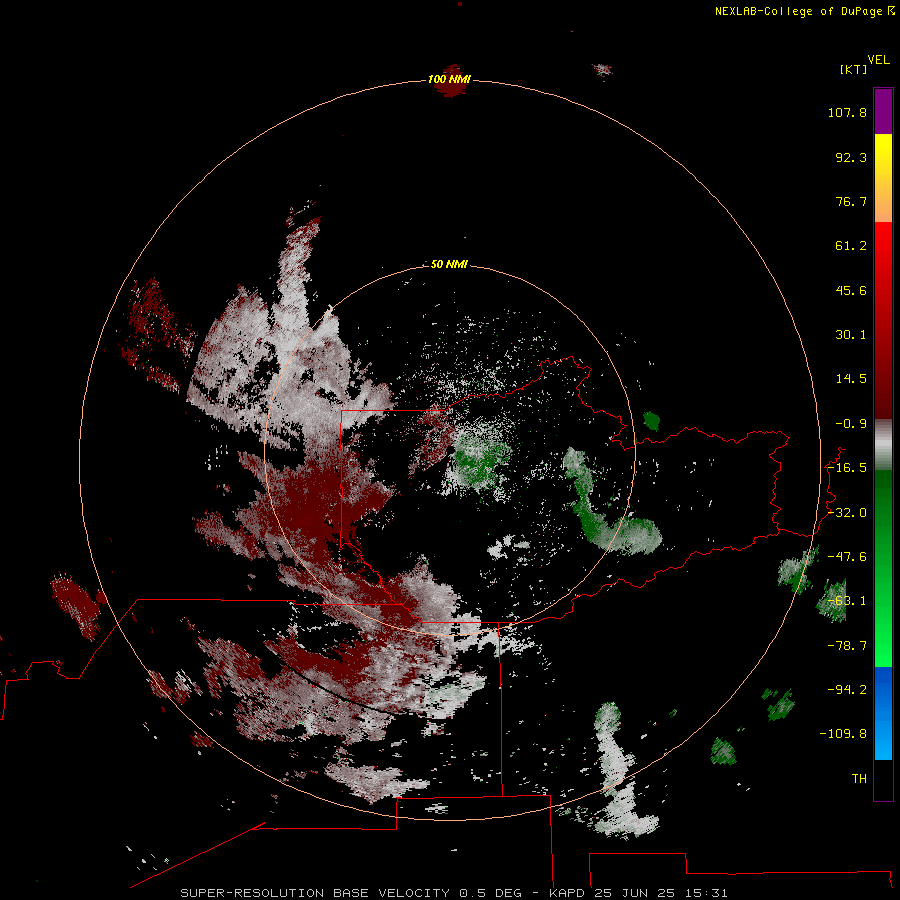The image size is (900, 900).
Task: Select the 50 NMI range ring label
Action: click(x=449, y=264)
